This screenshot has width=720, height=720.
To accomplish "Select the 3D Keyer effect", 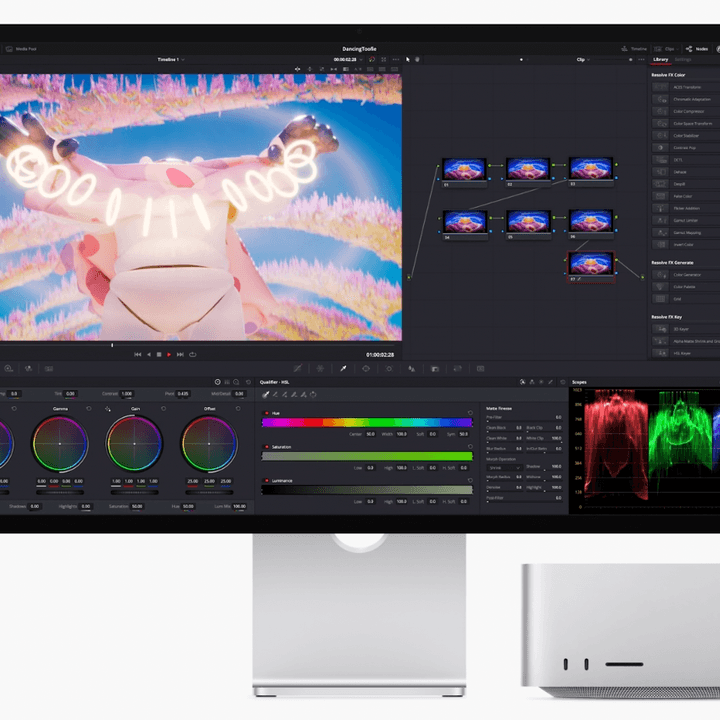I will click(x=685, y=329).
